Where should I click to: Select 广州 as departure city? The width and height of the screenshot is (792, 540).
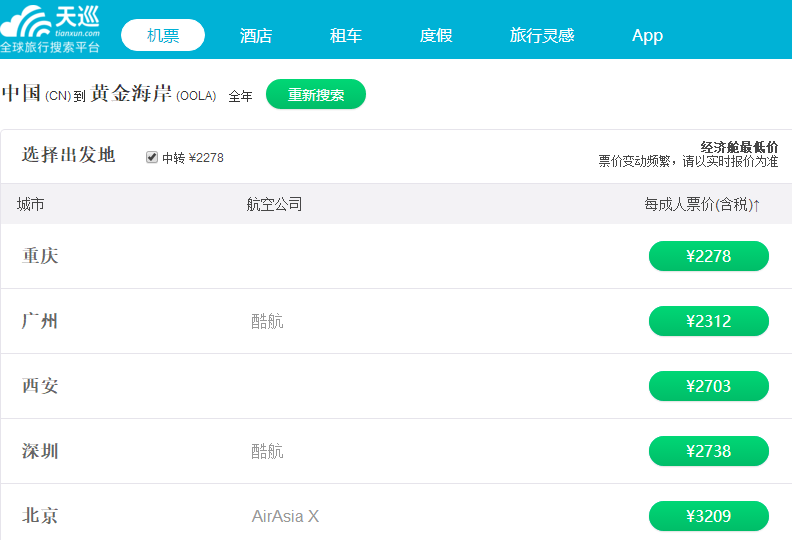click(x=40, y=321)
